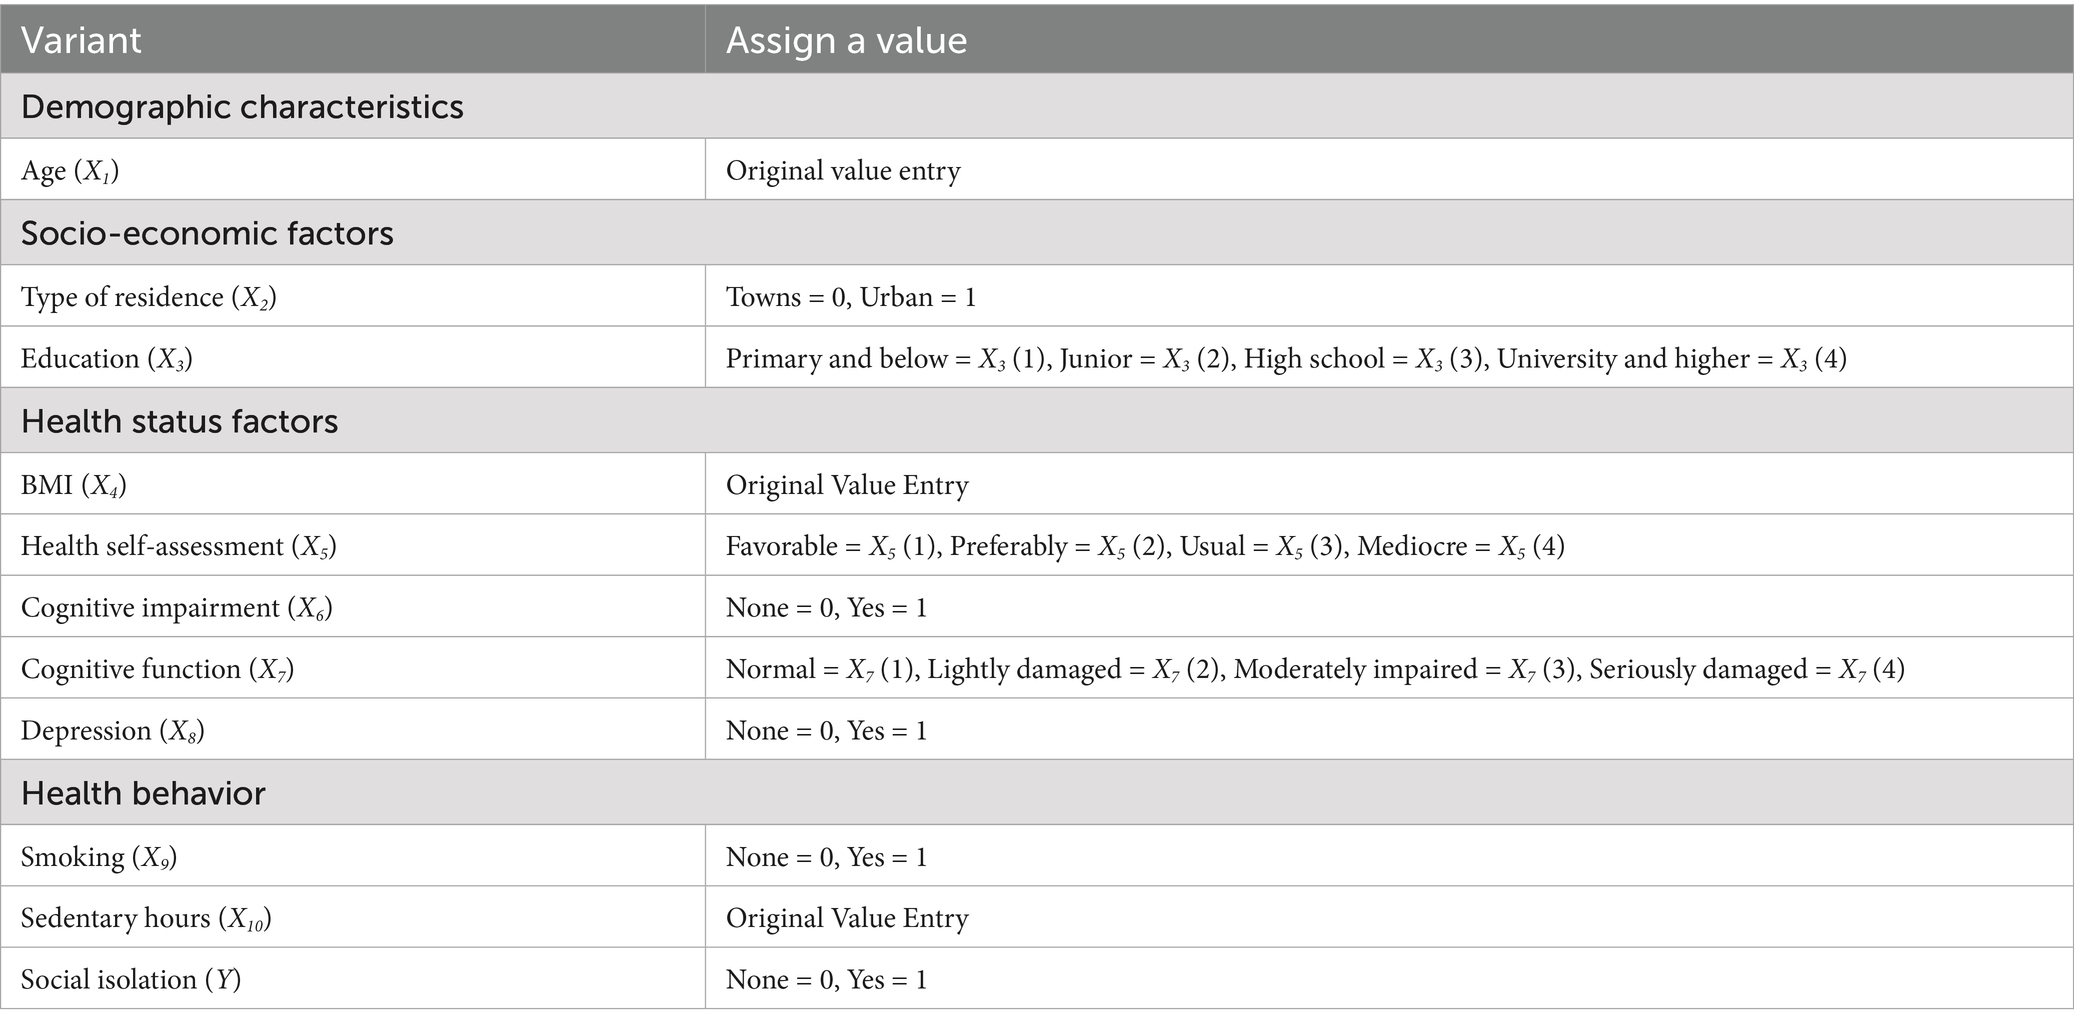Screen dimensions: 2074x1027
Task: Click the Type of residence (X2) cell
Action: 353,296
